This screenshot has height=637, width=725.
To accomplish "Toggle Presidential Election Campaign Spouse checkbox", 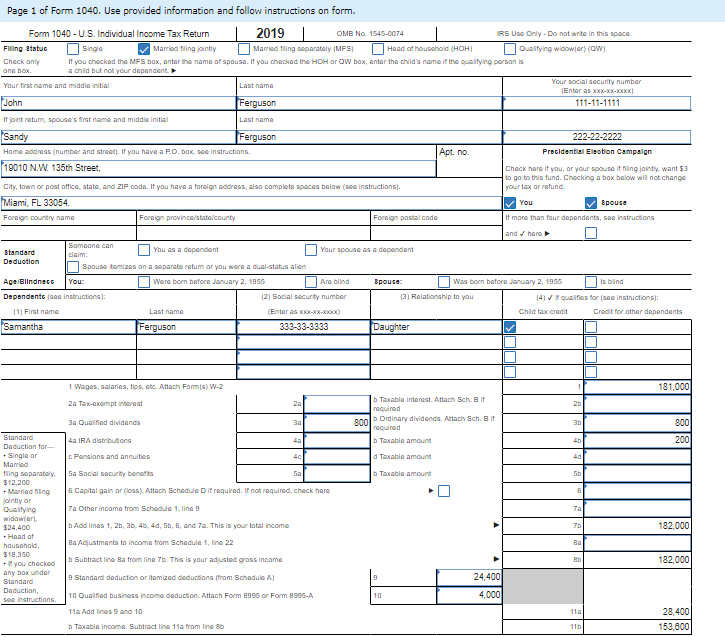I will point(590,203).
